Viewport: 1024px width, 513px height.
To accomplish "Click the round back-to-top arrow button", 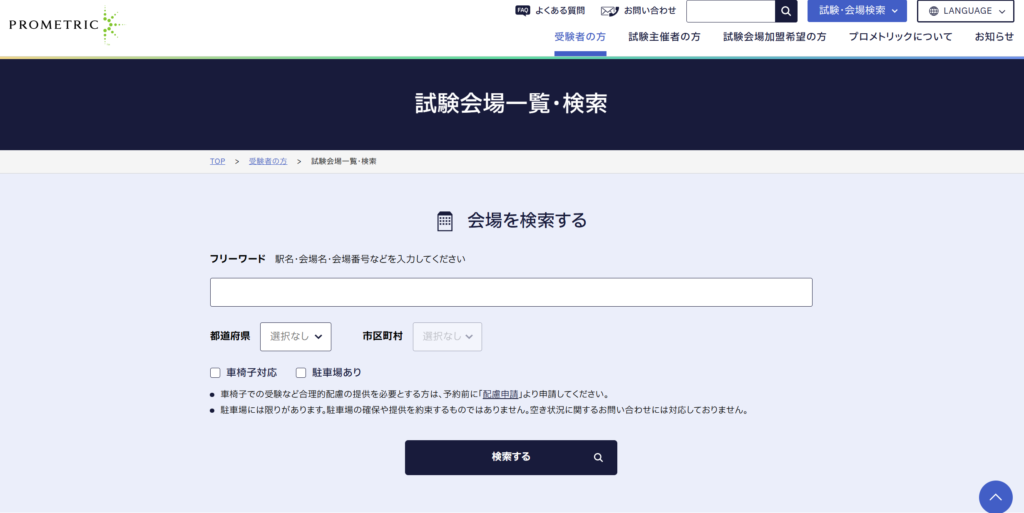I will tap(995, 497).
